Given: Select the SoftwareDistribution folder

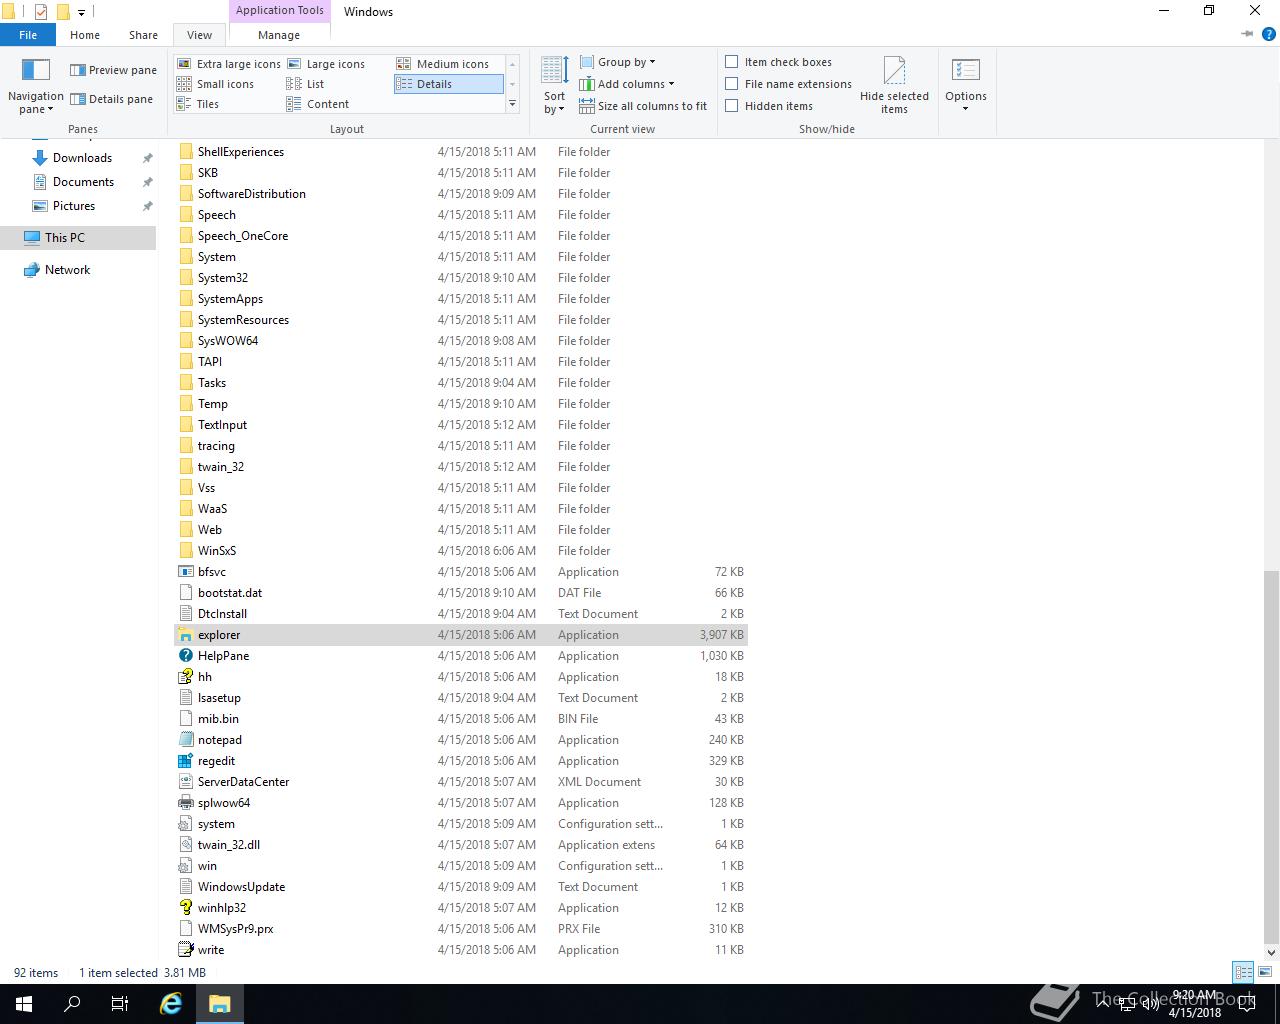Looking at the screenshot, I should click(x=461, y=194).
